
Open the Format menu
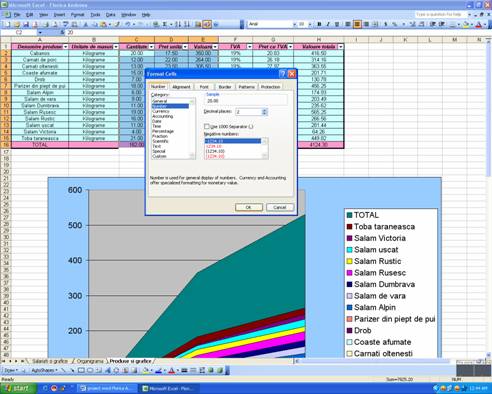77,15
